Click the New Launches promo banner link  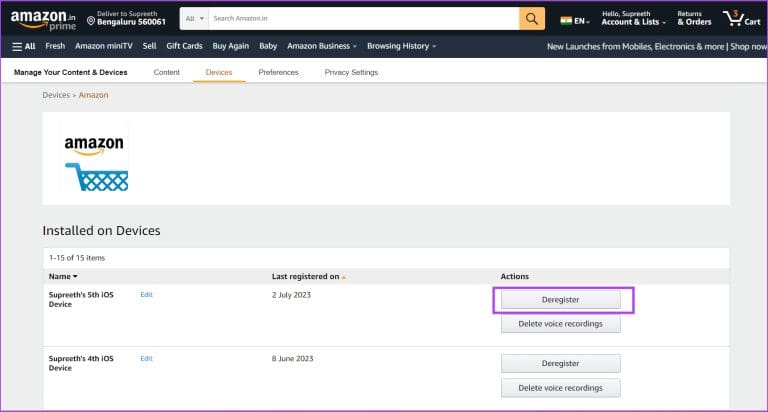(656, 47)
